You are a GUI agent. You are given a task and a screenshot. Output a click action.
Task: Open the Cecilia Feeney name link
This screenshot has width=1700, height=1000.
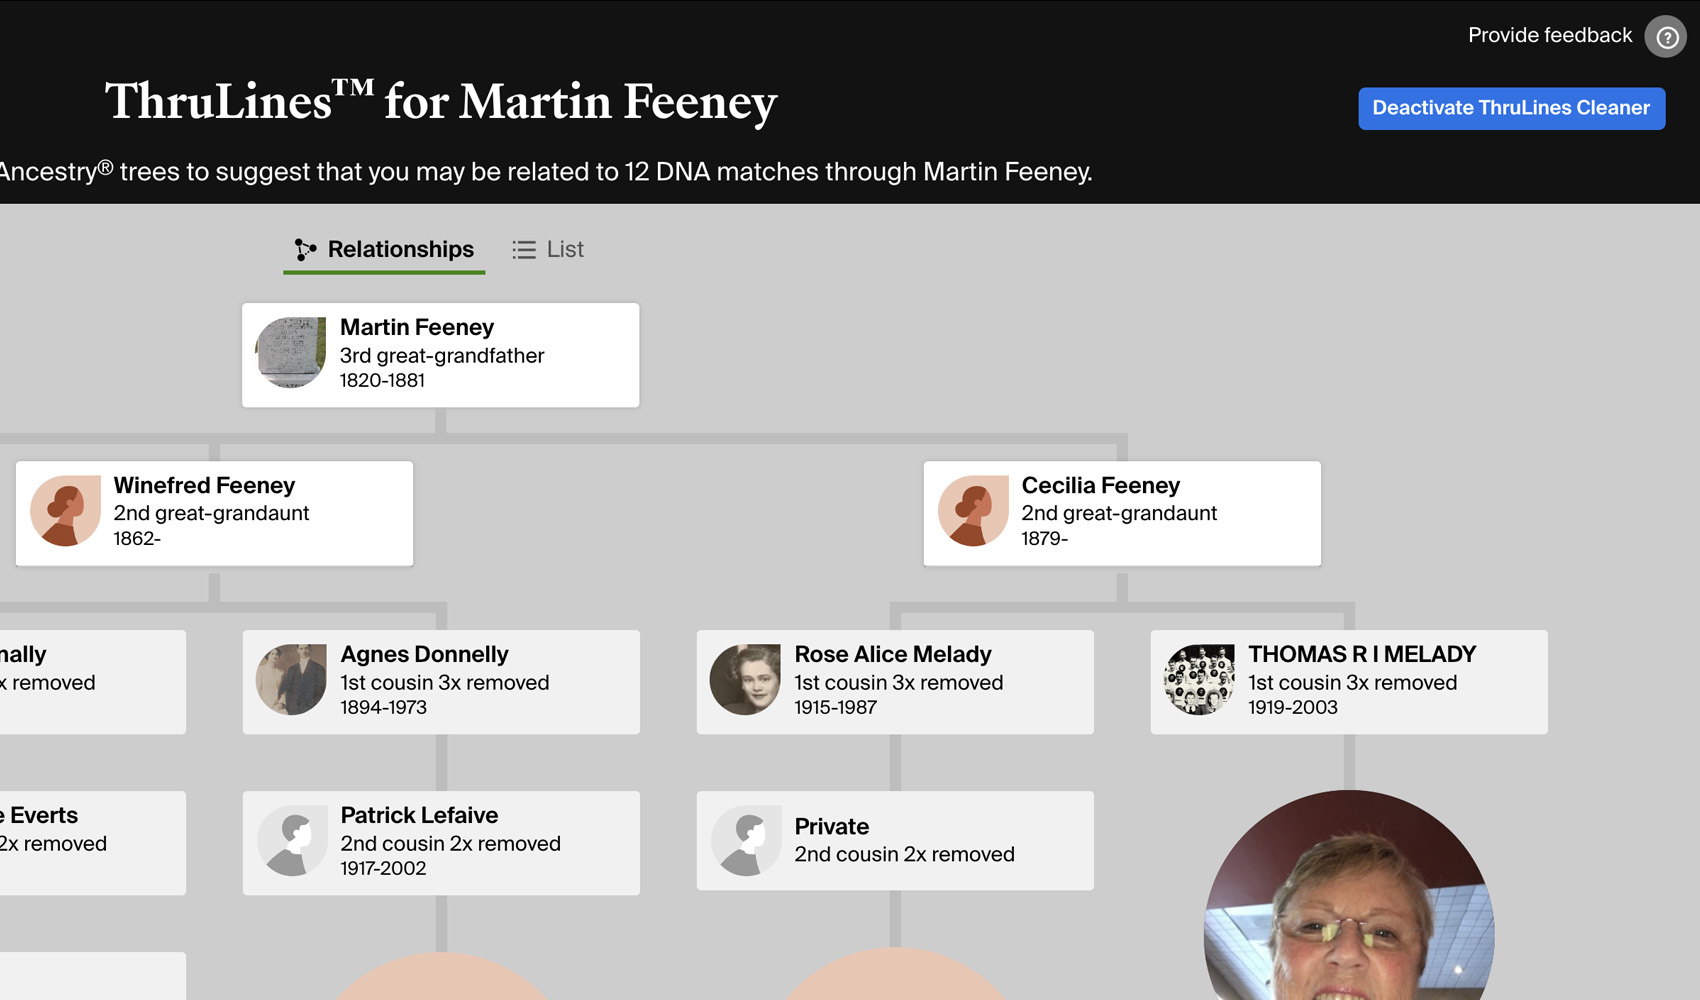click(x=1100, y=485)
